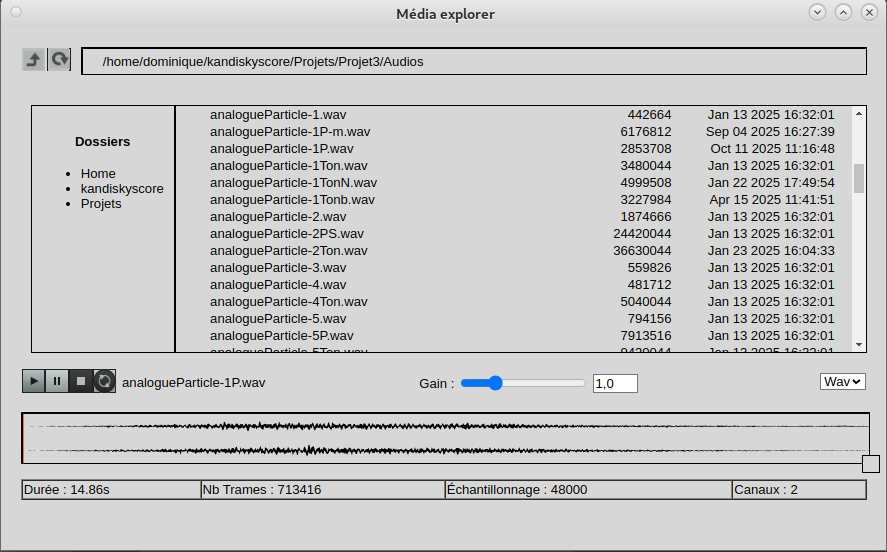Click the refresh folder icon
Image resolution: width=887 pixels, height=552 pixels.
60,60
